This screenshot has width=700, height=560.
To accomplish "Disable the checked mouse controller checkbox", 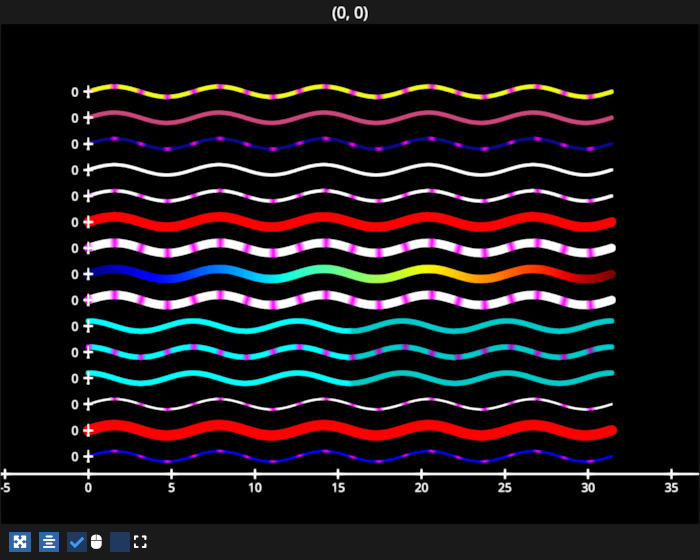I will [x=77, y=542].
